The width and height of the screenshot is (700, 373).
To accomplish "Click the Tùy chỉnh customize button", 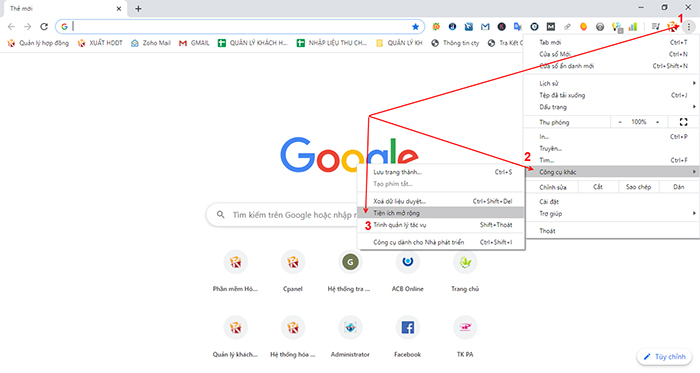I will 664,356.
